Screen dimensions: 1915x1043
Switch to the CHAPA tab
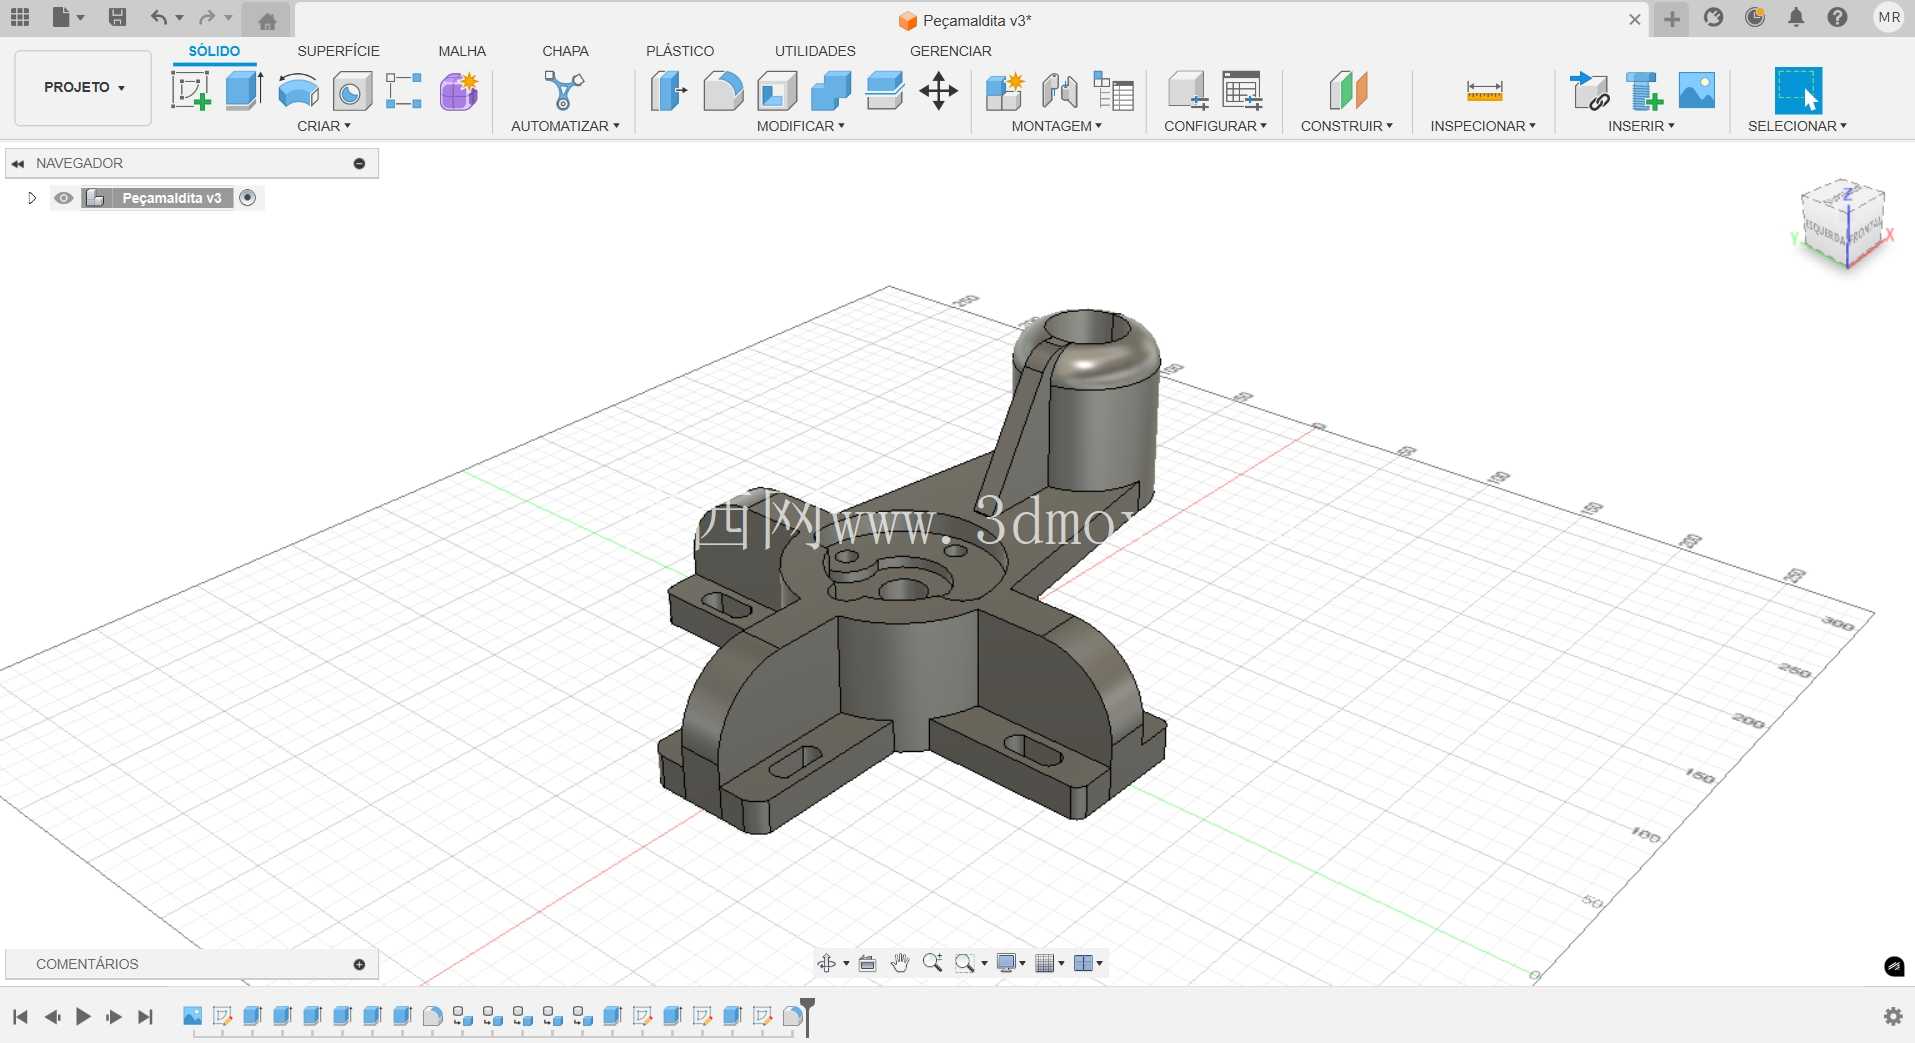[565, 51]
